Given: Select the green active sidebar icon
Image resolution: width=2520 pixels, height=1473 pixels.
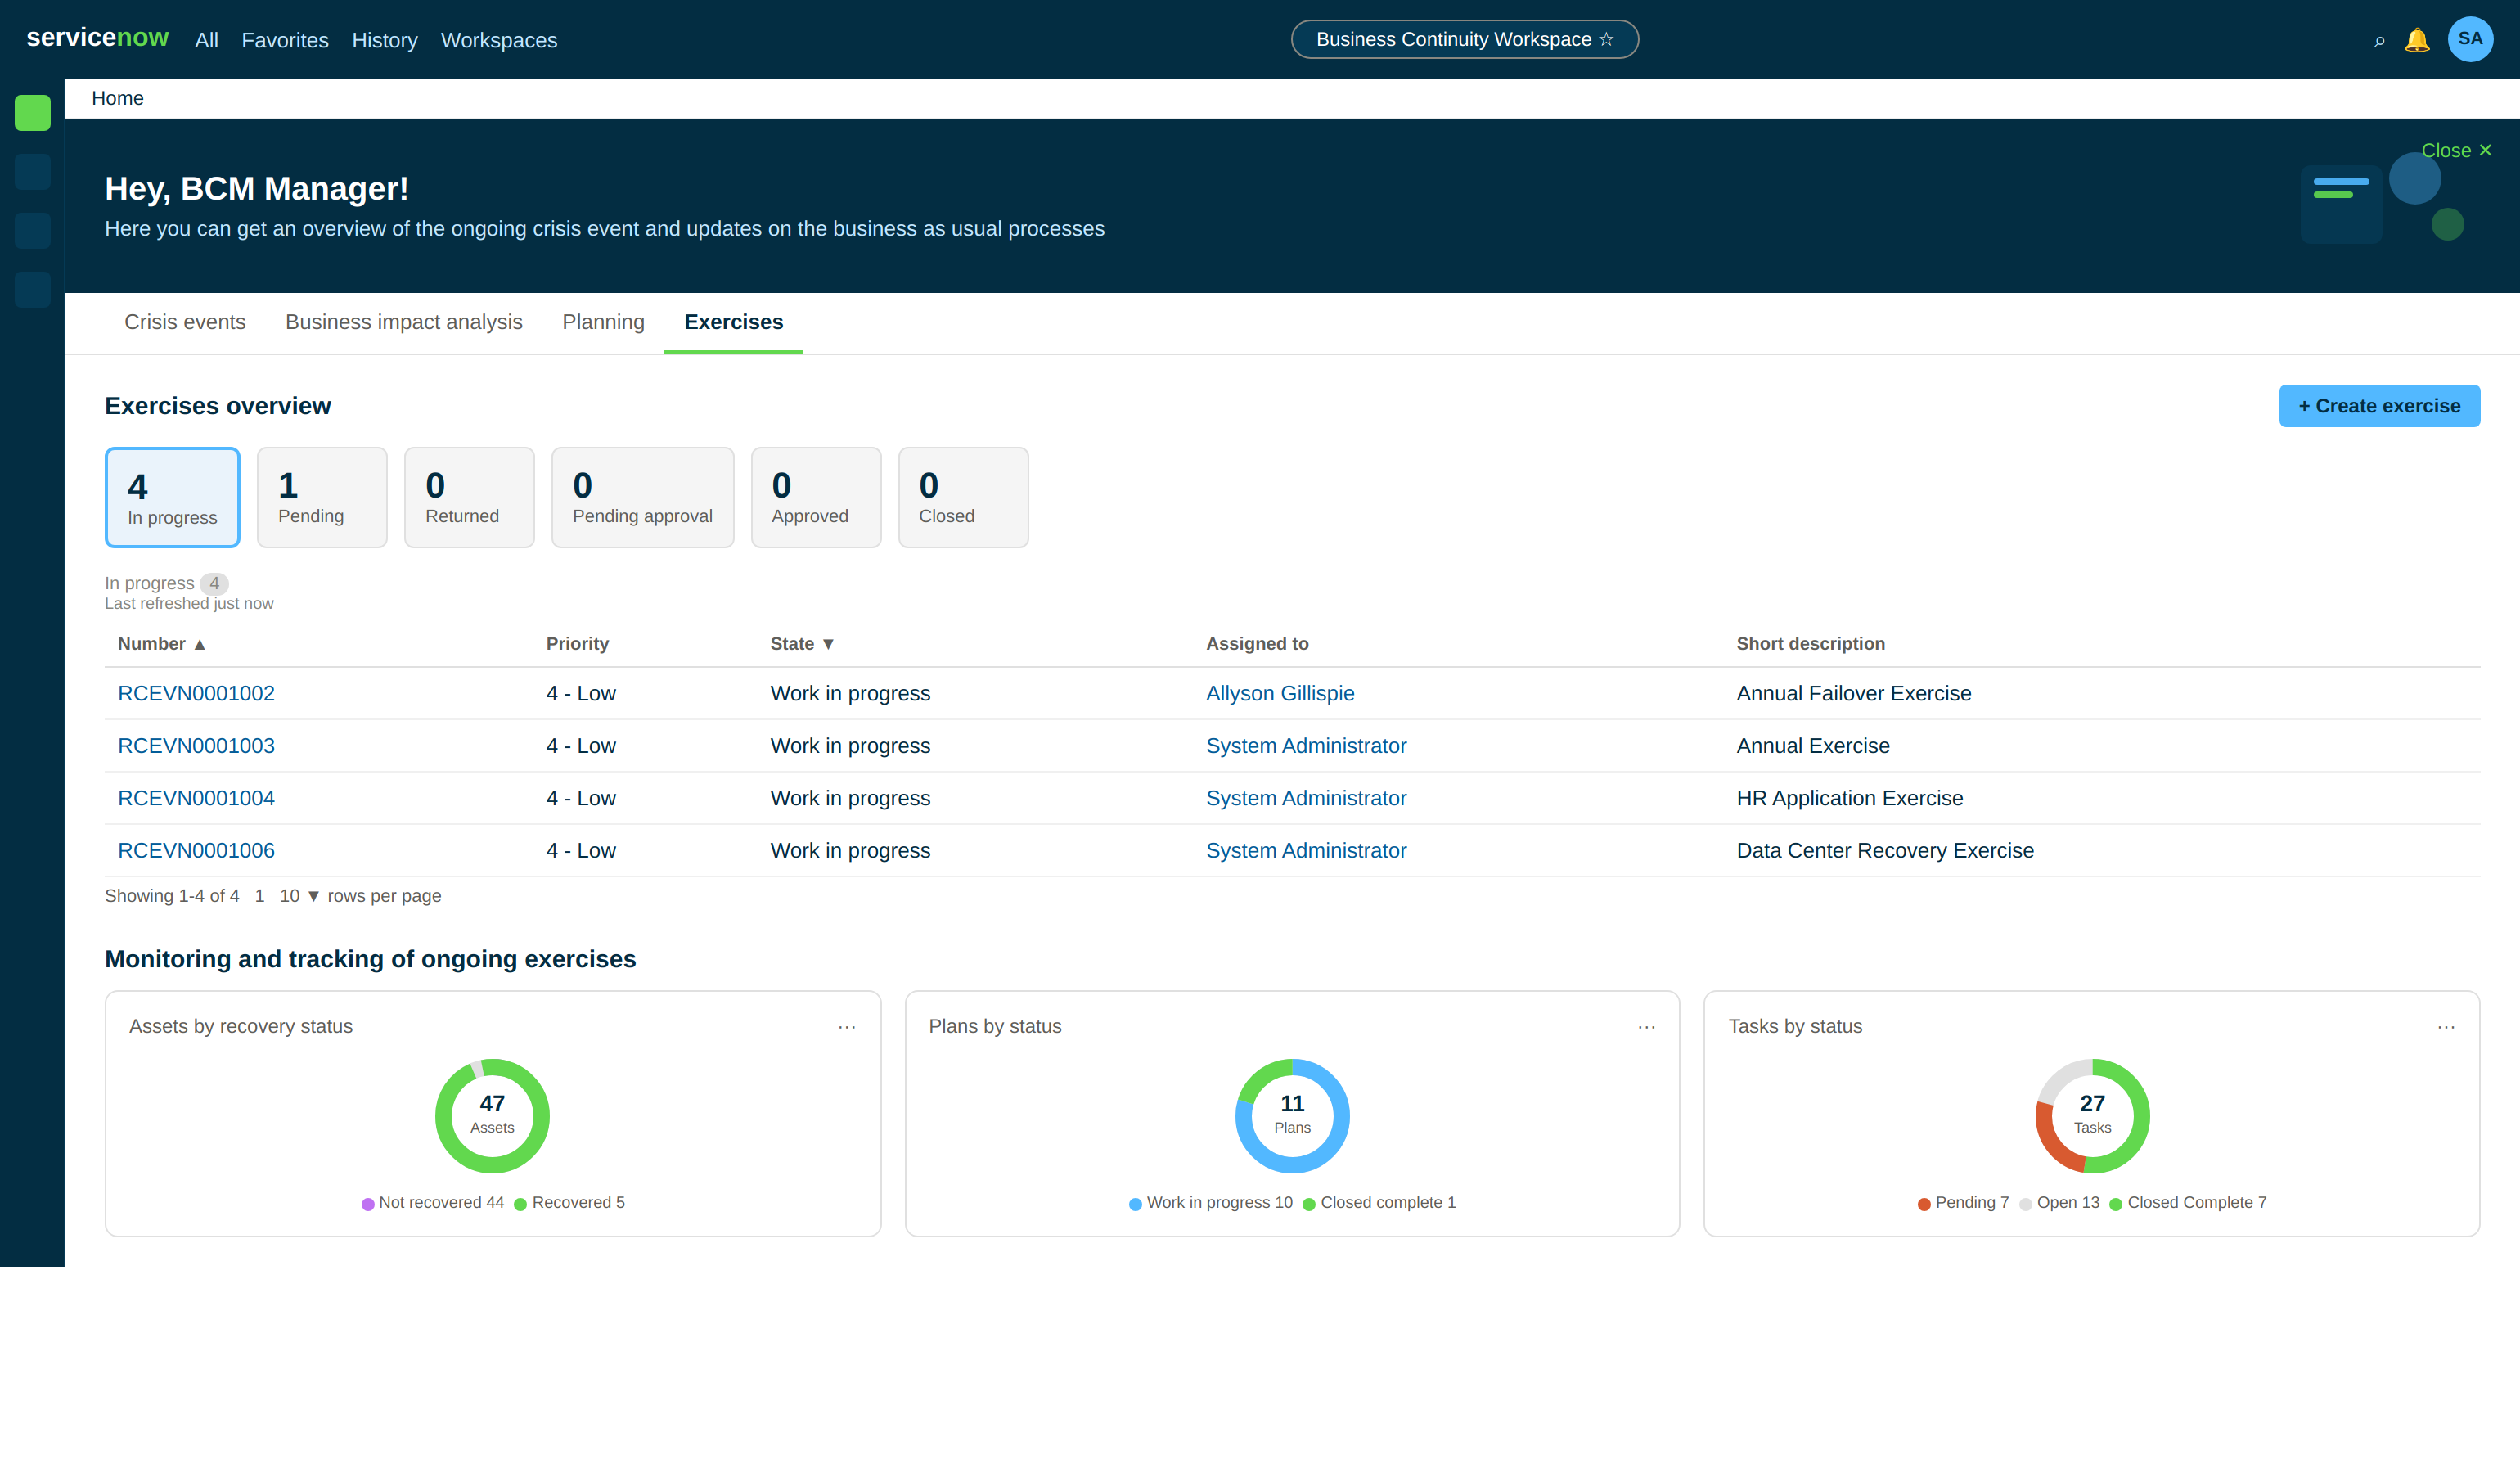Looking at the screenshot, I should coord(33,113).
